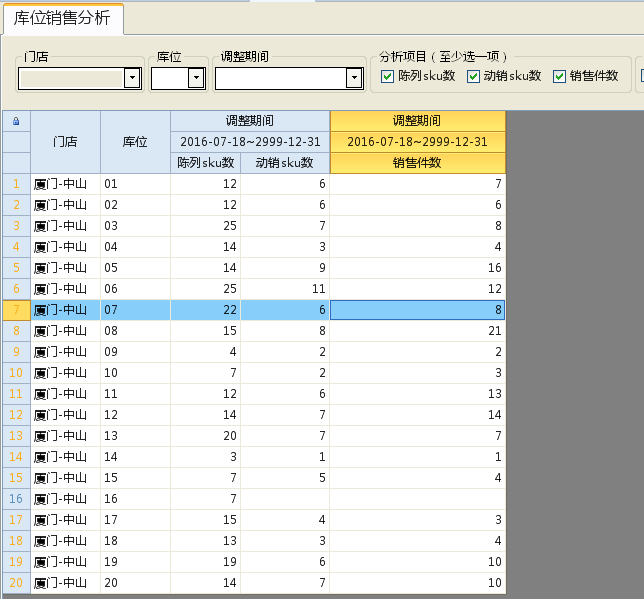Screen dimensions: 644x599
Task: Click 陈列sku数 value 22 in row 7
Action: 205,310
